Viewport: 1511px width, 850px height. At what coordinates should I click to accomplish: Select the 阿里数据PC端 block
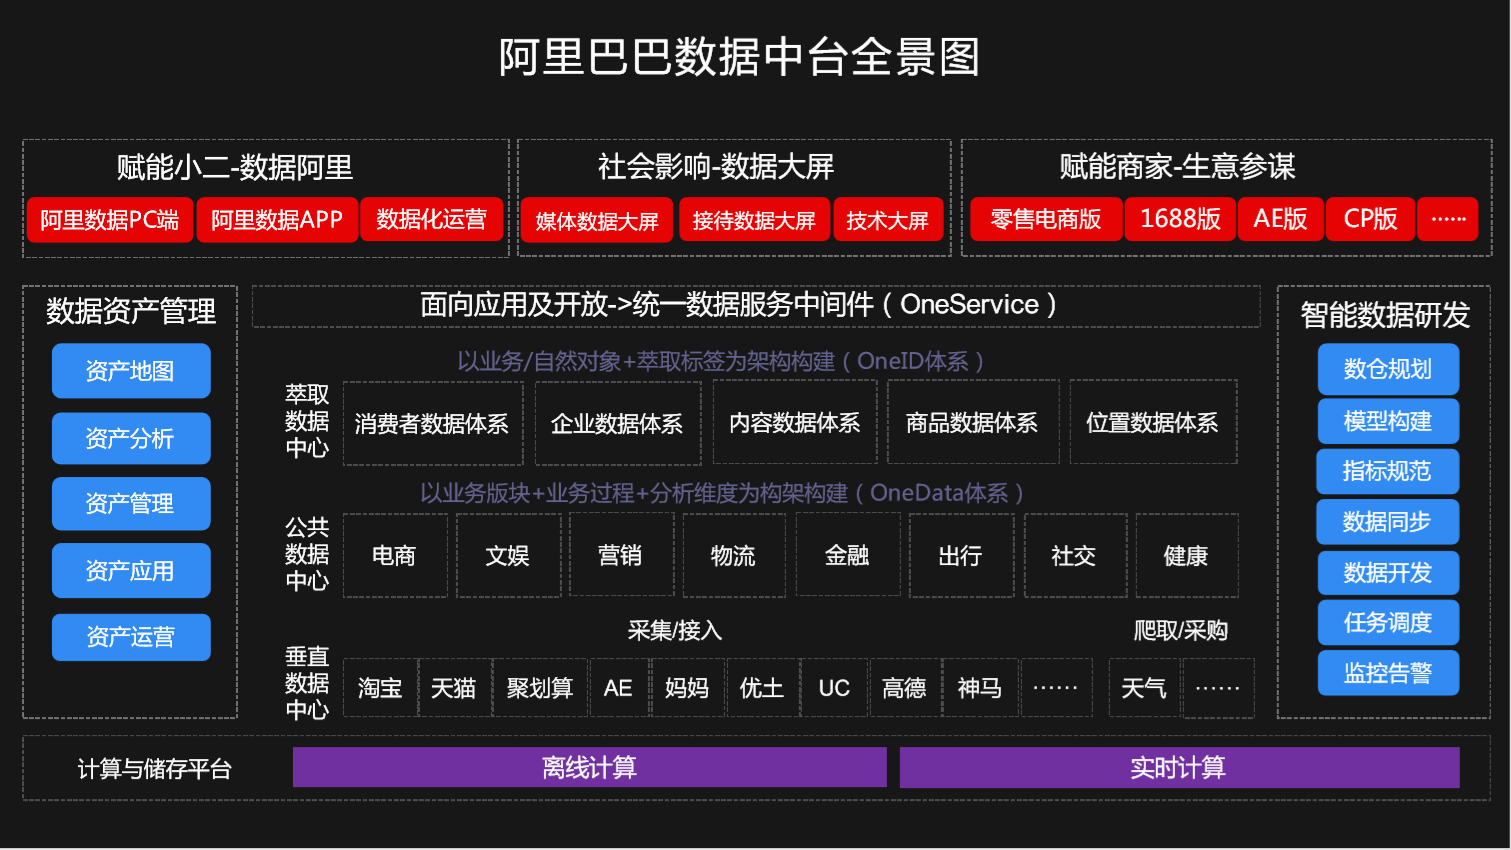pos(111,219)
